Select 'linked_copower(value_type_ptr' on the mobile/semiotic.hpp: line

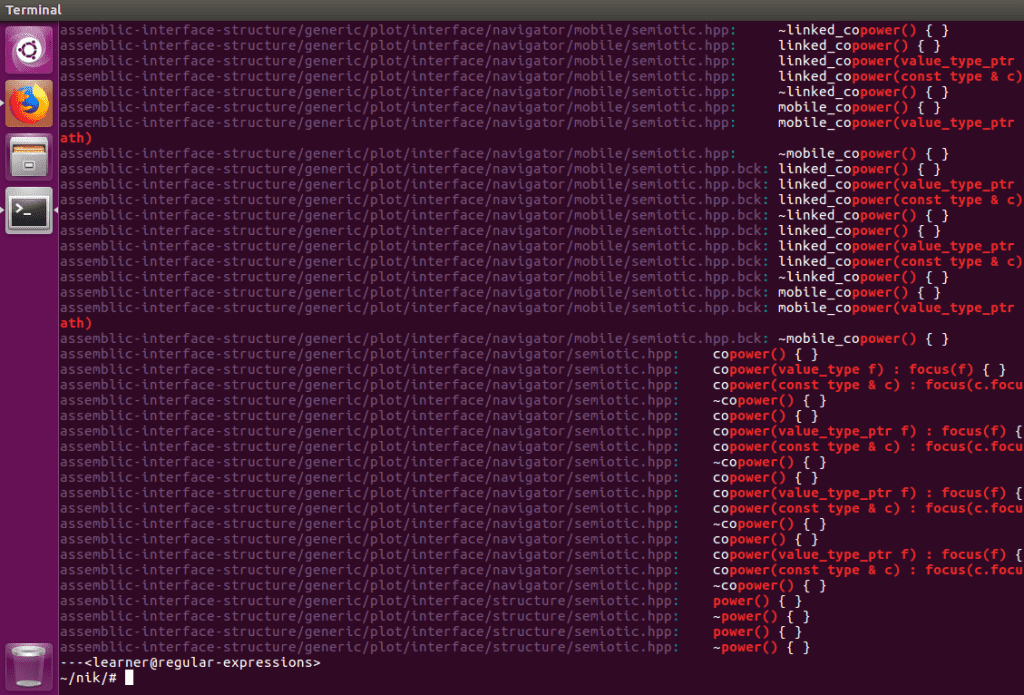pyautogui.click(x=896, y=61)
